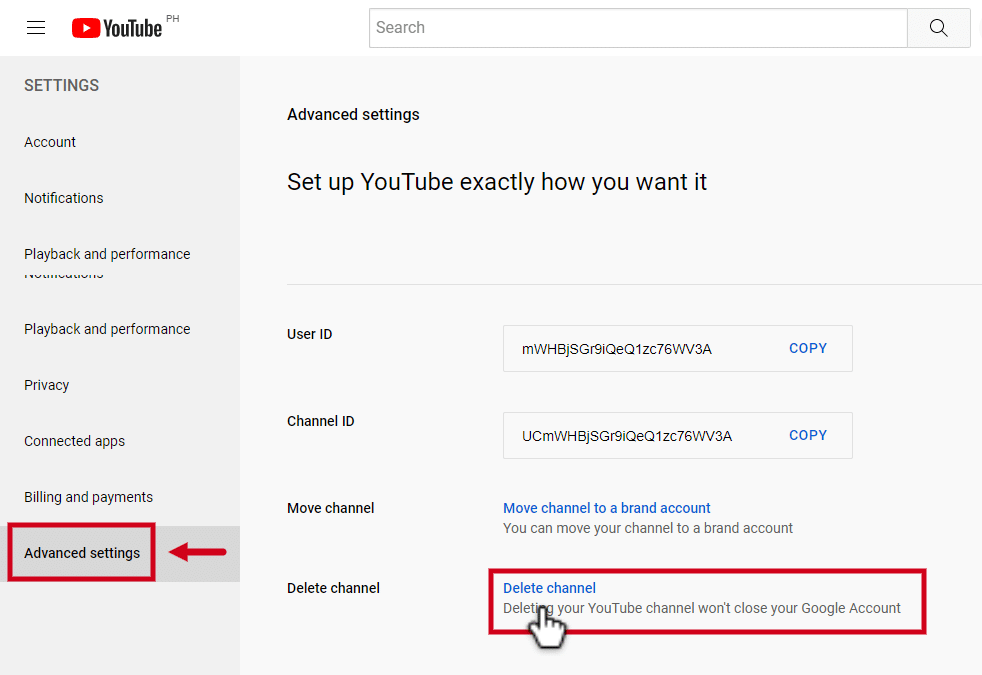
Task: Focus the Search input field
Action: click(x=638, y=28)
